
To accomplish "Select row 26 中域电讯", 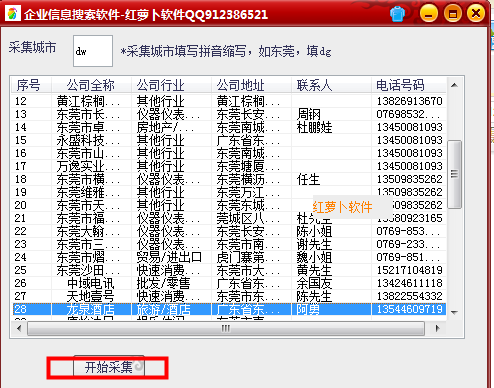I will pos(229,283).
